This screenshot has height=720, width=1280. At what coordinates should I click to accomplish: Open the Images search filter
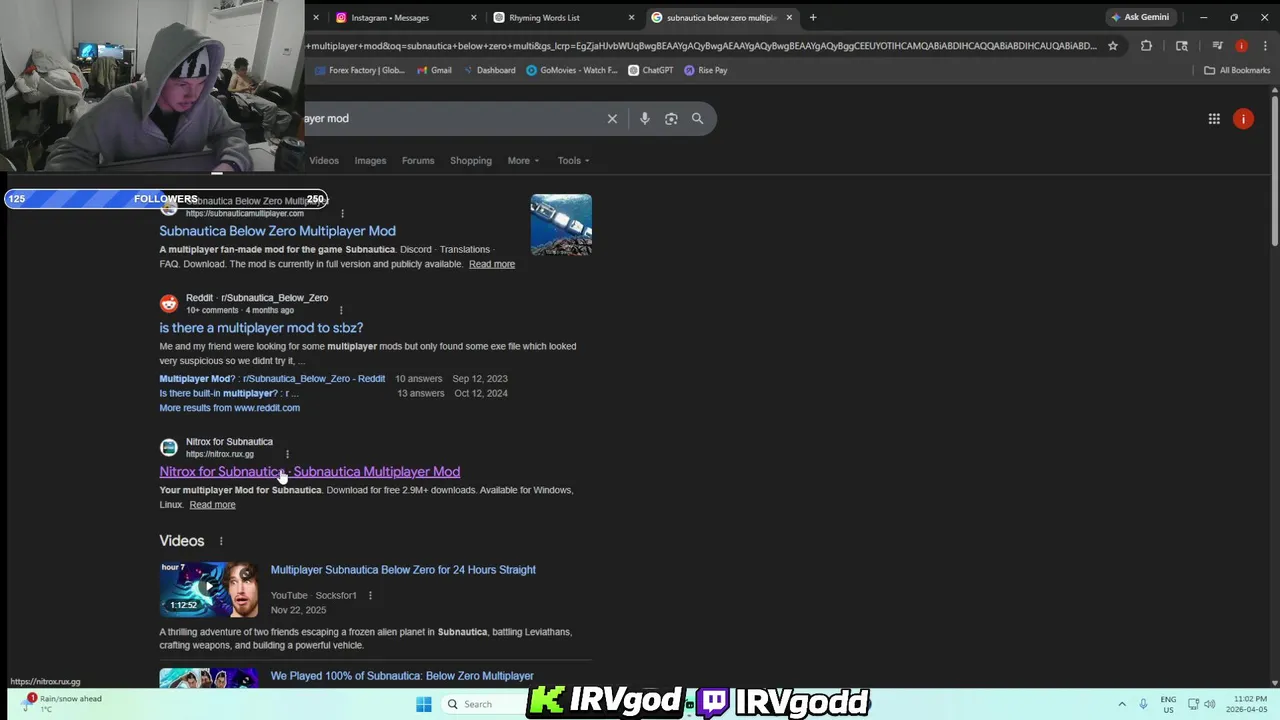pos(370,160)
